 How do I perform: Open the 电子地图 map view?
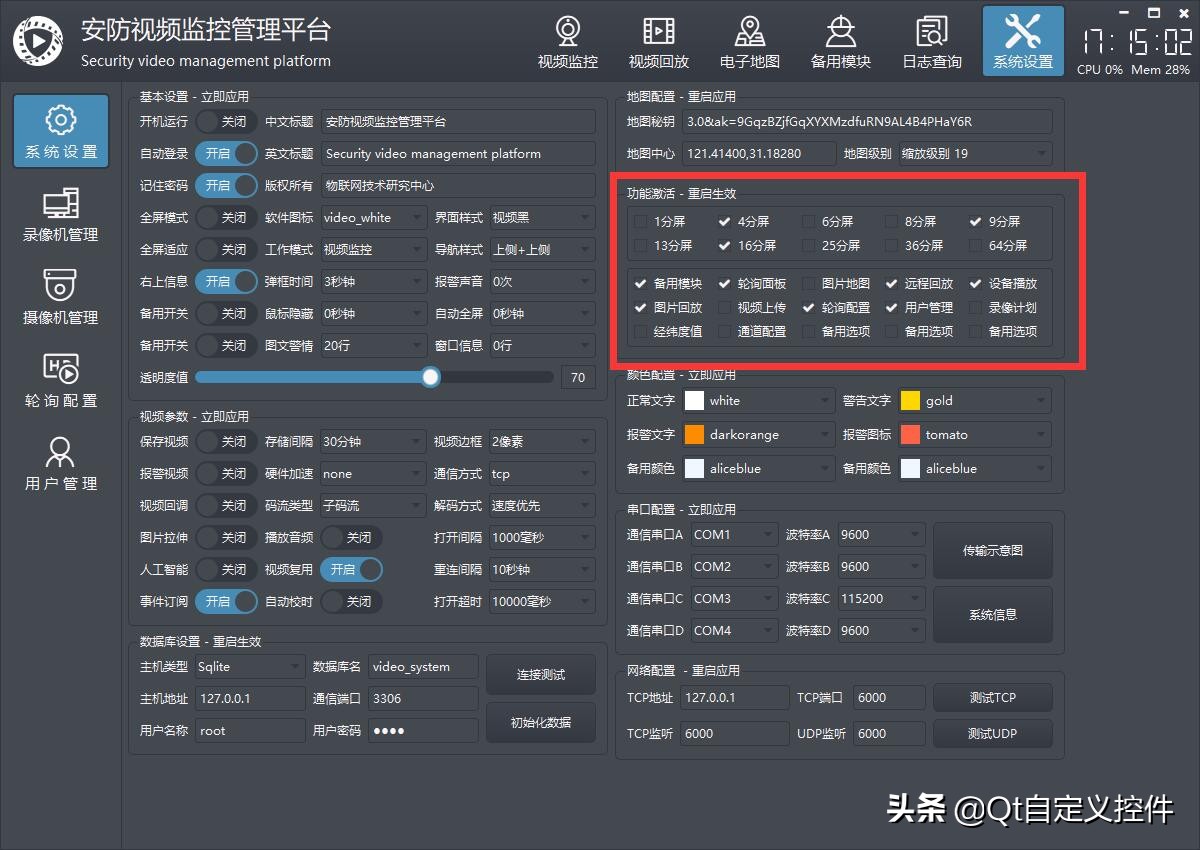[750, 41]
